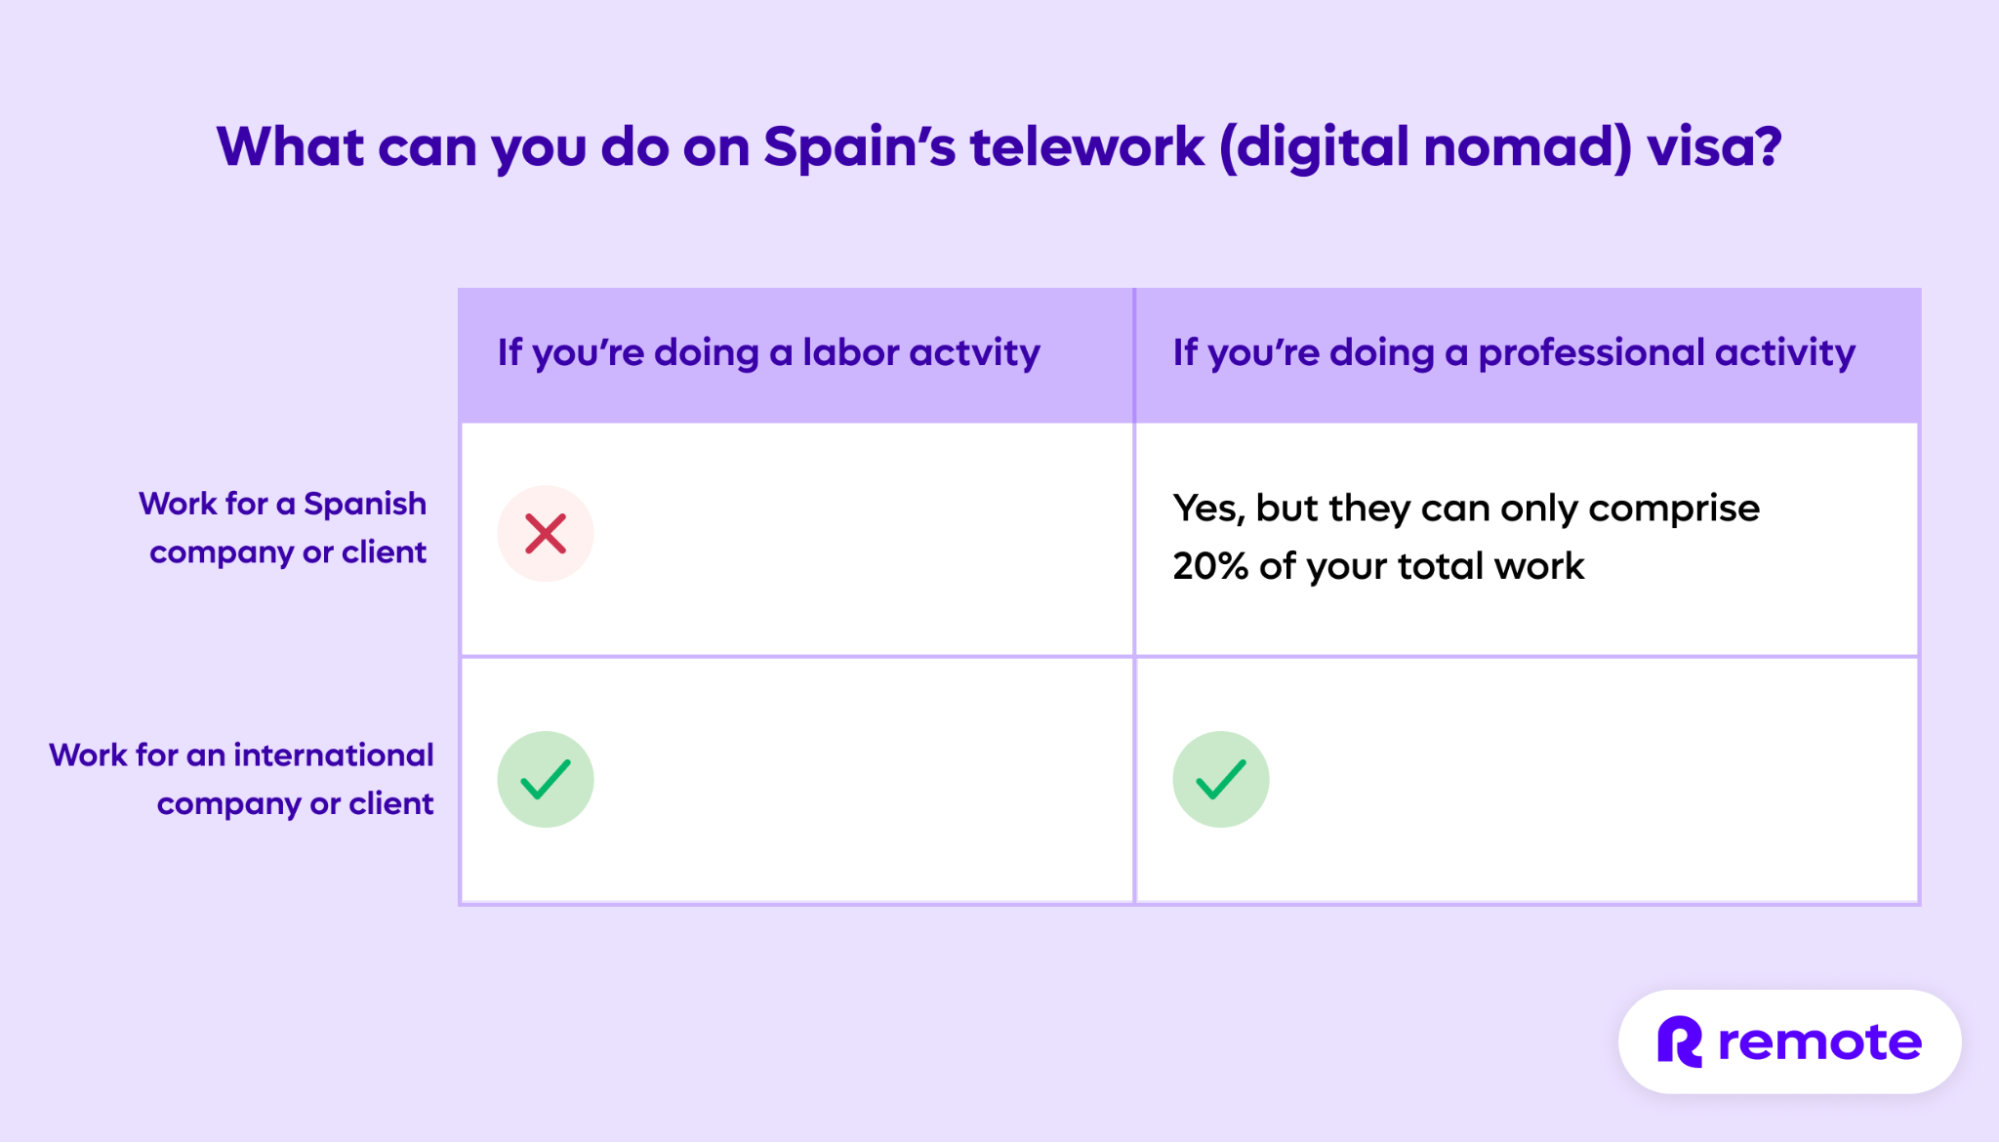Click the red X icon
This screenshot has width=1999, height=1143.
click(546, 534)
